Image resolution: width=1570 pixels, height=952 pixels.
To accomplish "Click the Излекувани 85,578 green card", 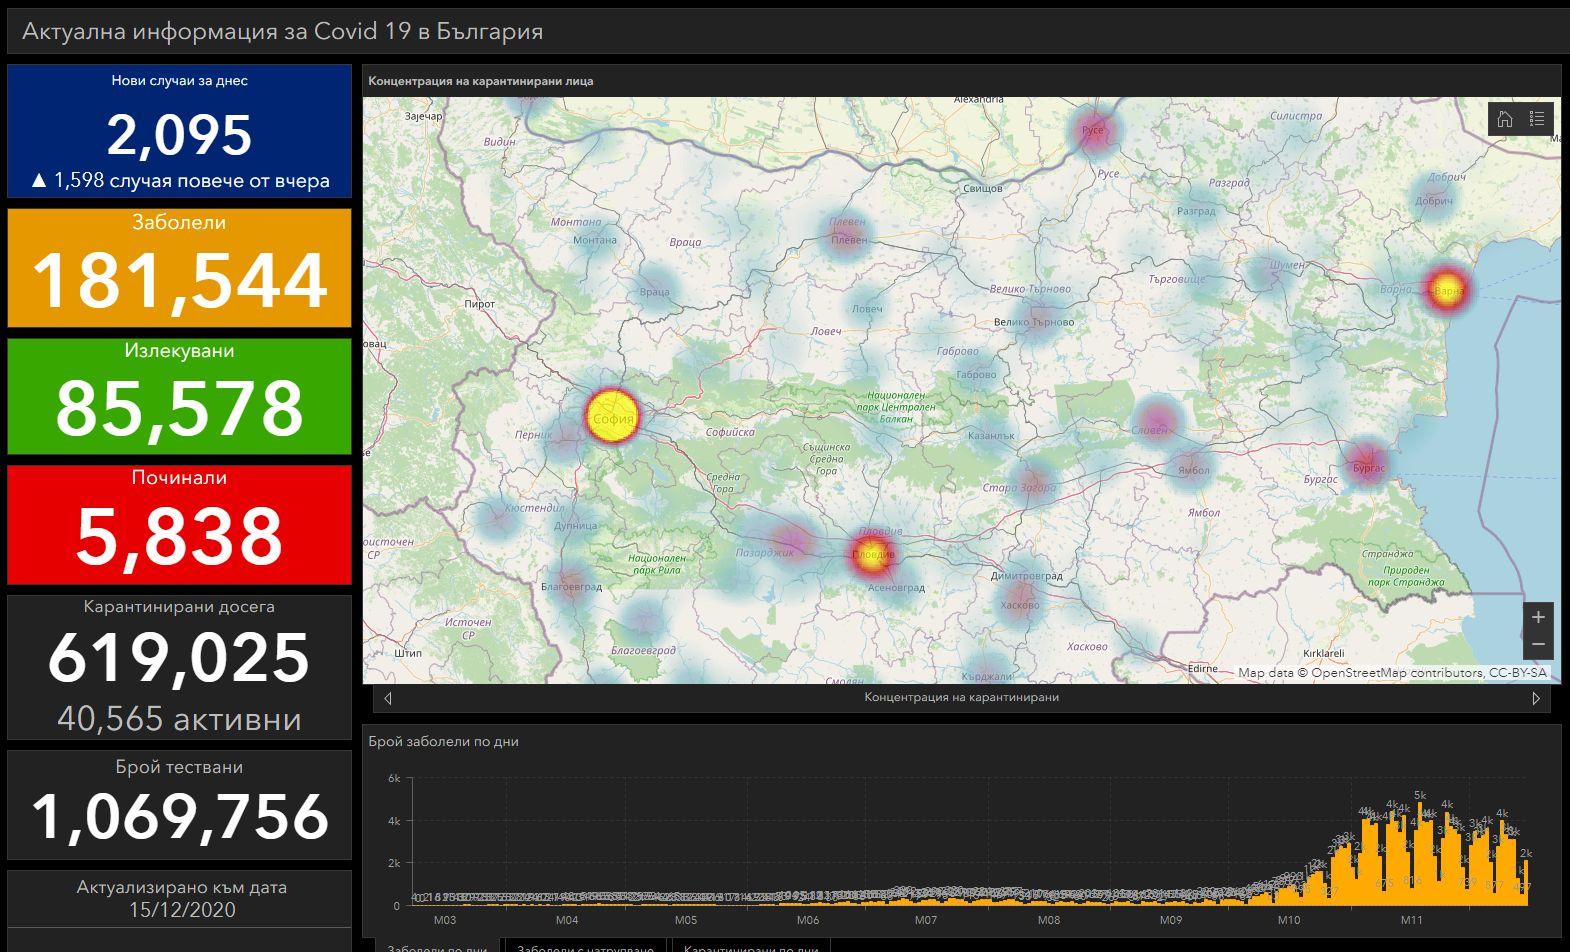I will [180, 396].
